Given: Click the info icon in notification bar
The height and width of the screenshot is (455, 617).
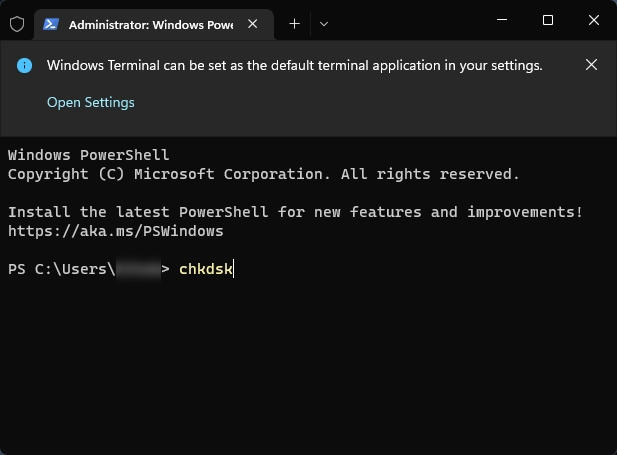Looking at the screenshot, I should pos(24,65).
